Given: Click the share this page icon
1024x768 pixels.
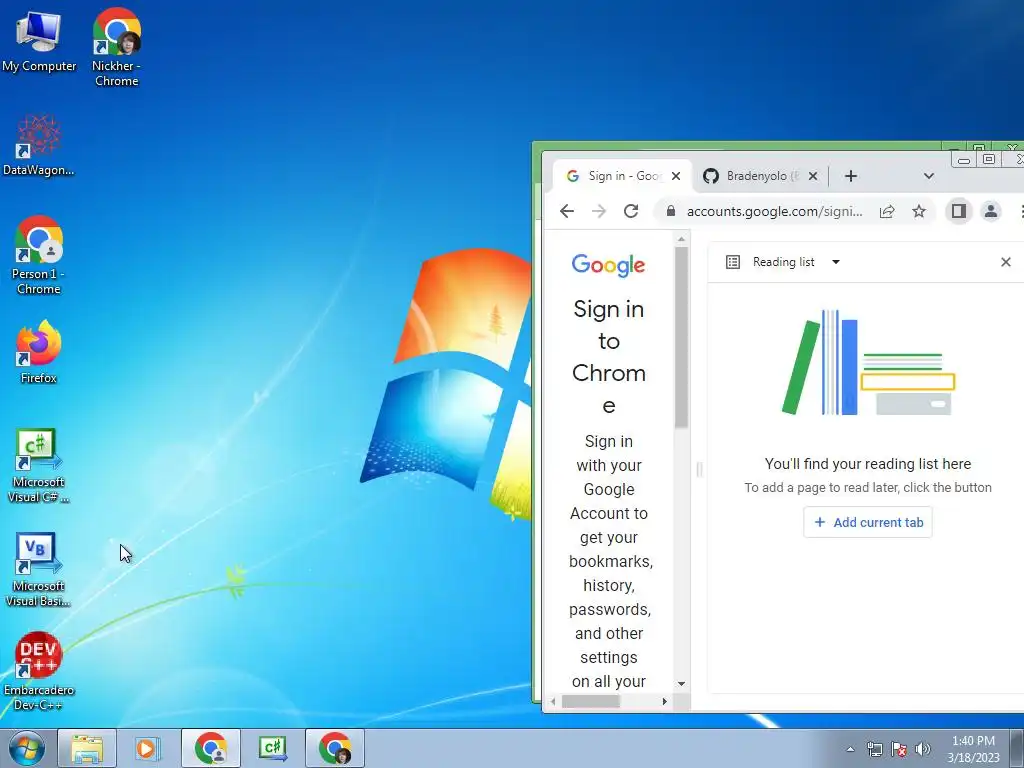Looking at the screenshot, I should point(887,211).
